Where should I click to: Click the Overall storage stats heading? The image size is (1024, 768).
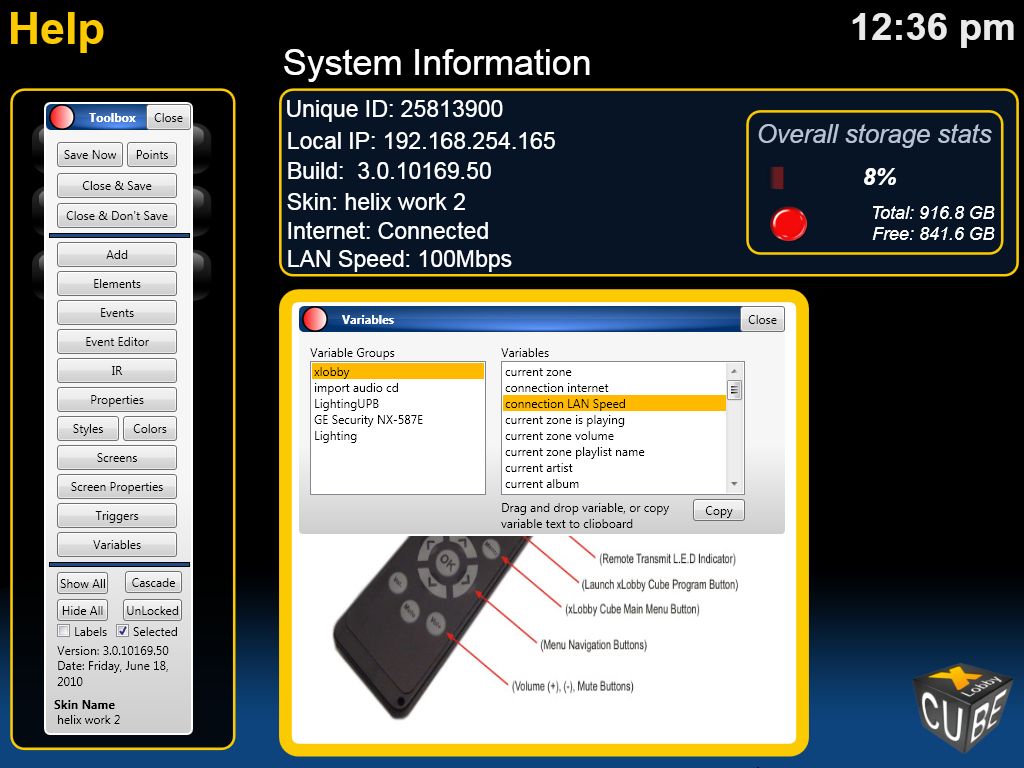click(874, 134)
